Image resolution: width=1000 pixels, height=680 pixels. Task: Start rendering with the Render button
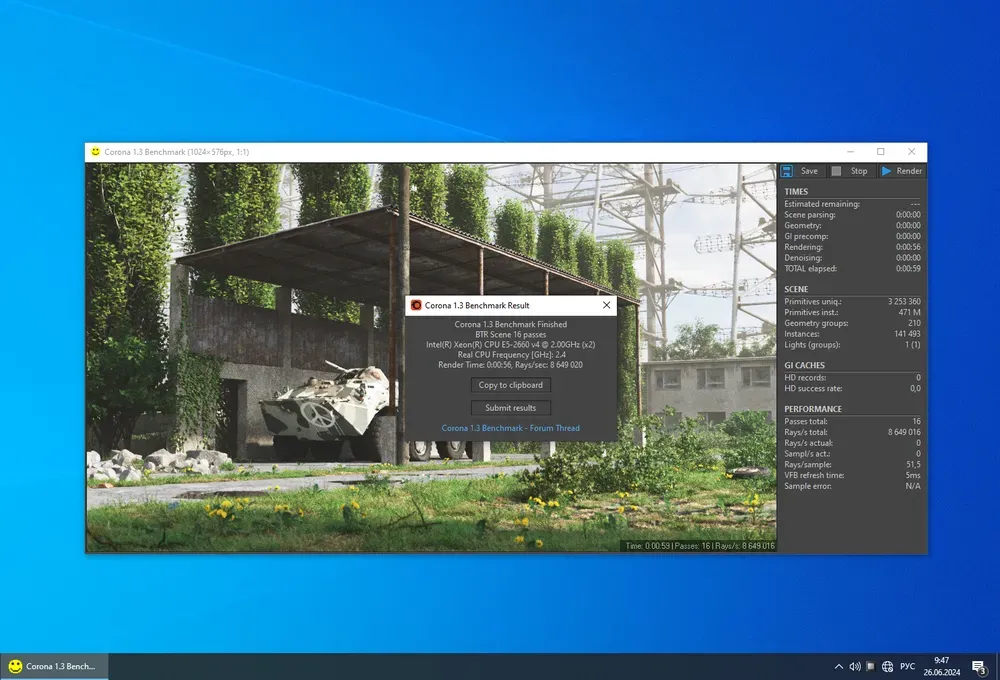point(901,171)
